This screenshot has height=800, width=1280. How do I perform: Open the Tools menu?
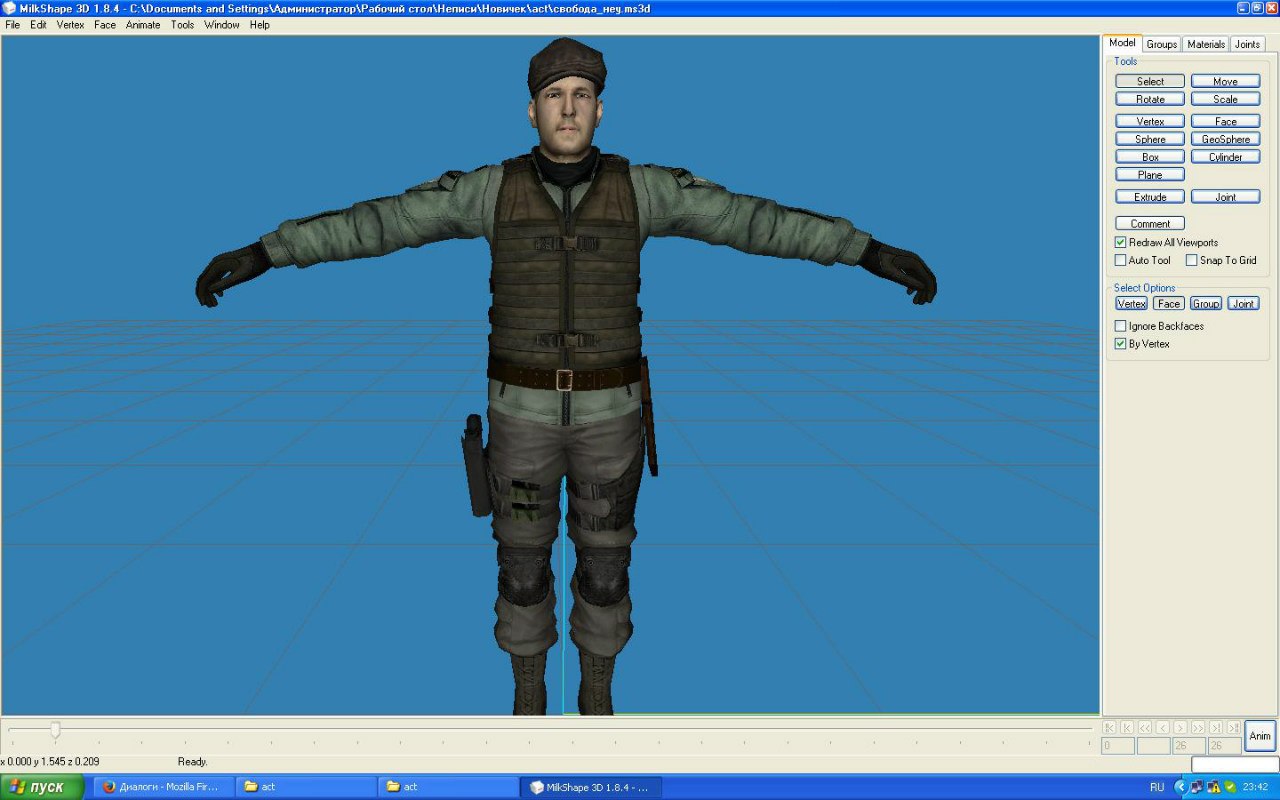coord(182,25)
